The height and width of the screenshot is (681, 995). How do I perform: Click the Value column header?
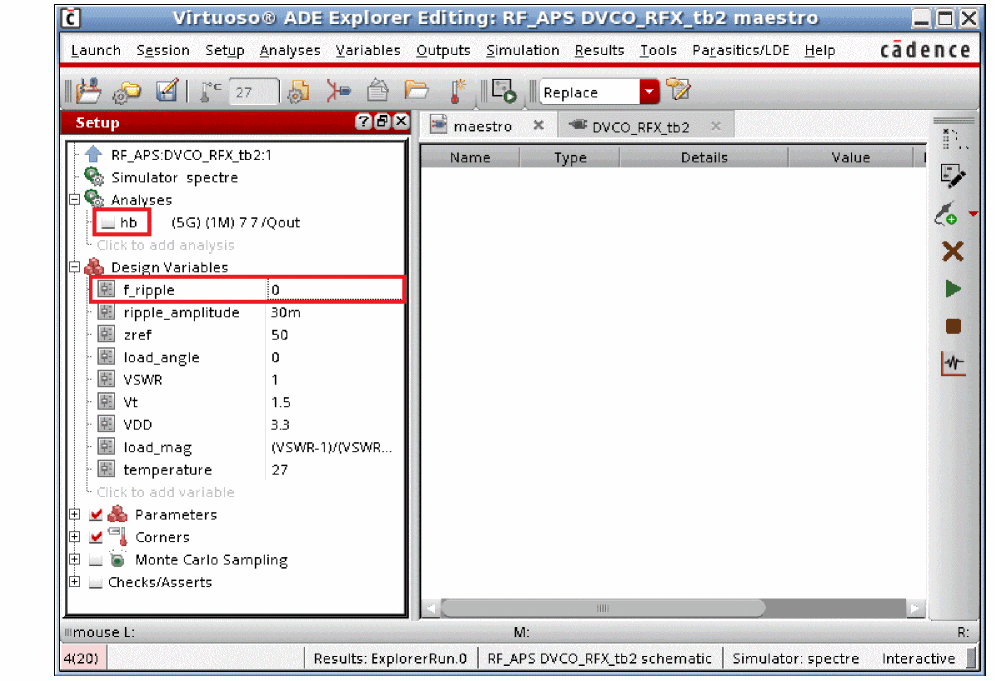[x=850, y=157]
